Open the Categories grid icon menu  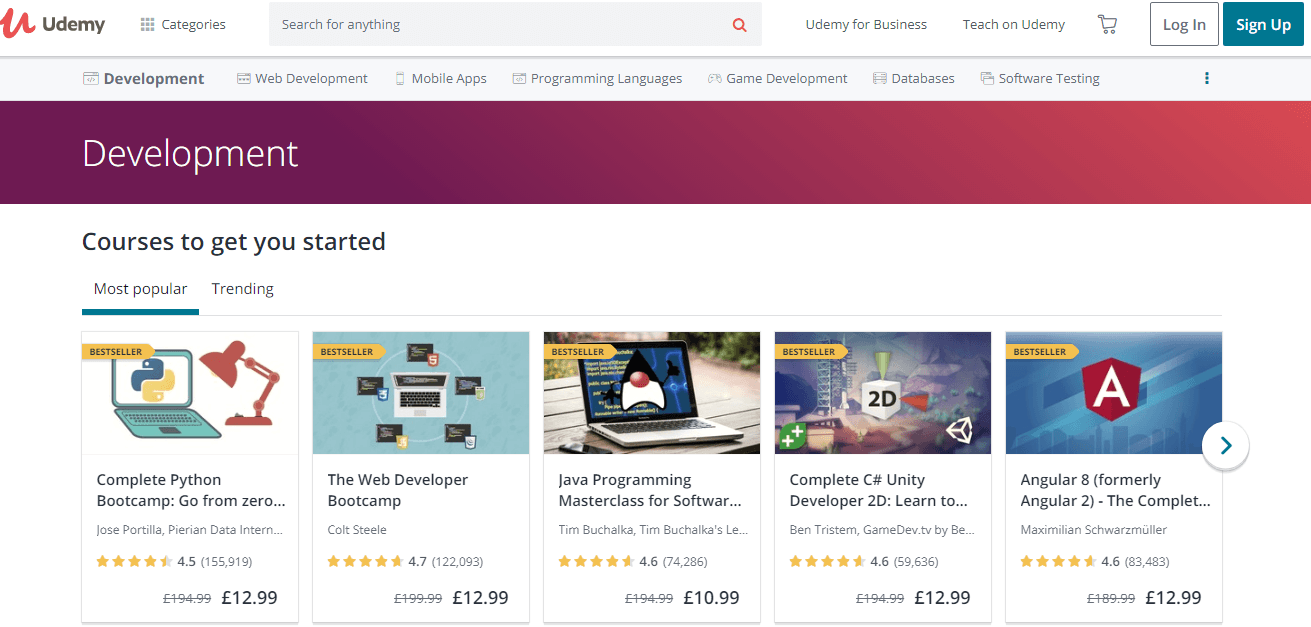tap(148, 24)
